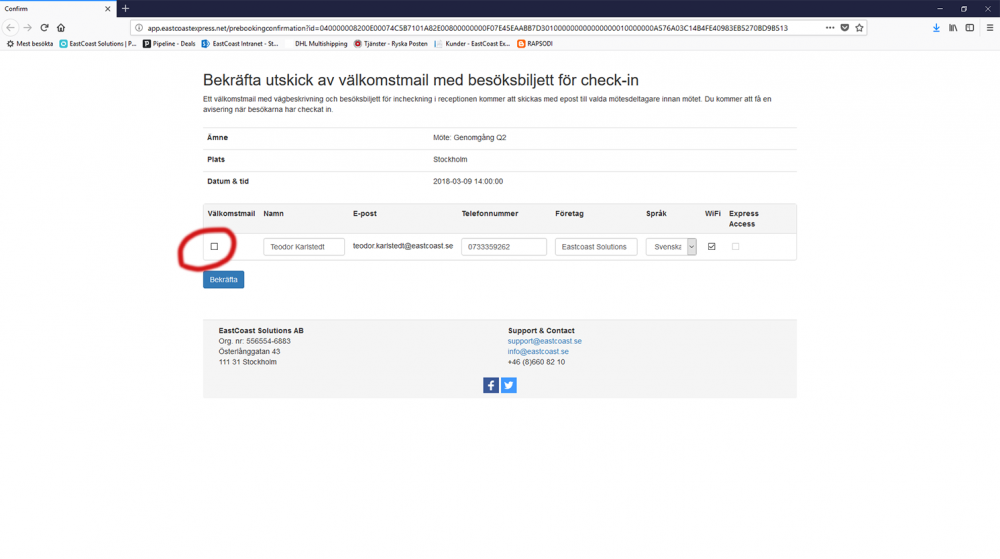This screenshot has width=1000, height=559.
Task: Click the browser reload button
Action: point(44,28)
